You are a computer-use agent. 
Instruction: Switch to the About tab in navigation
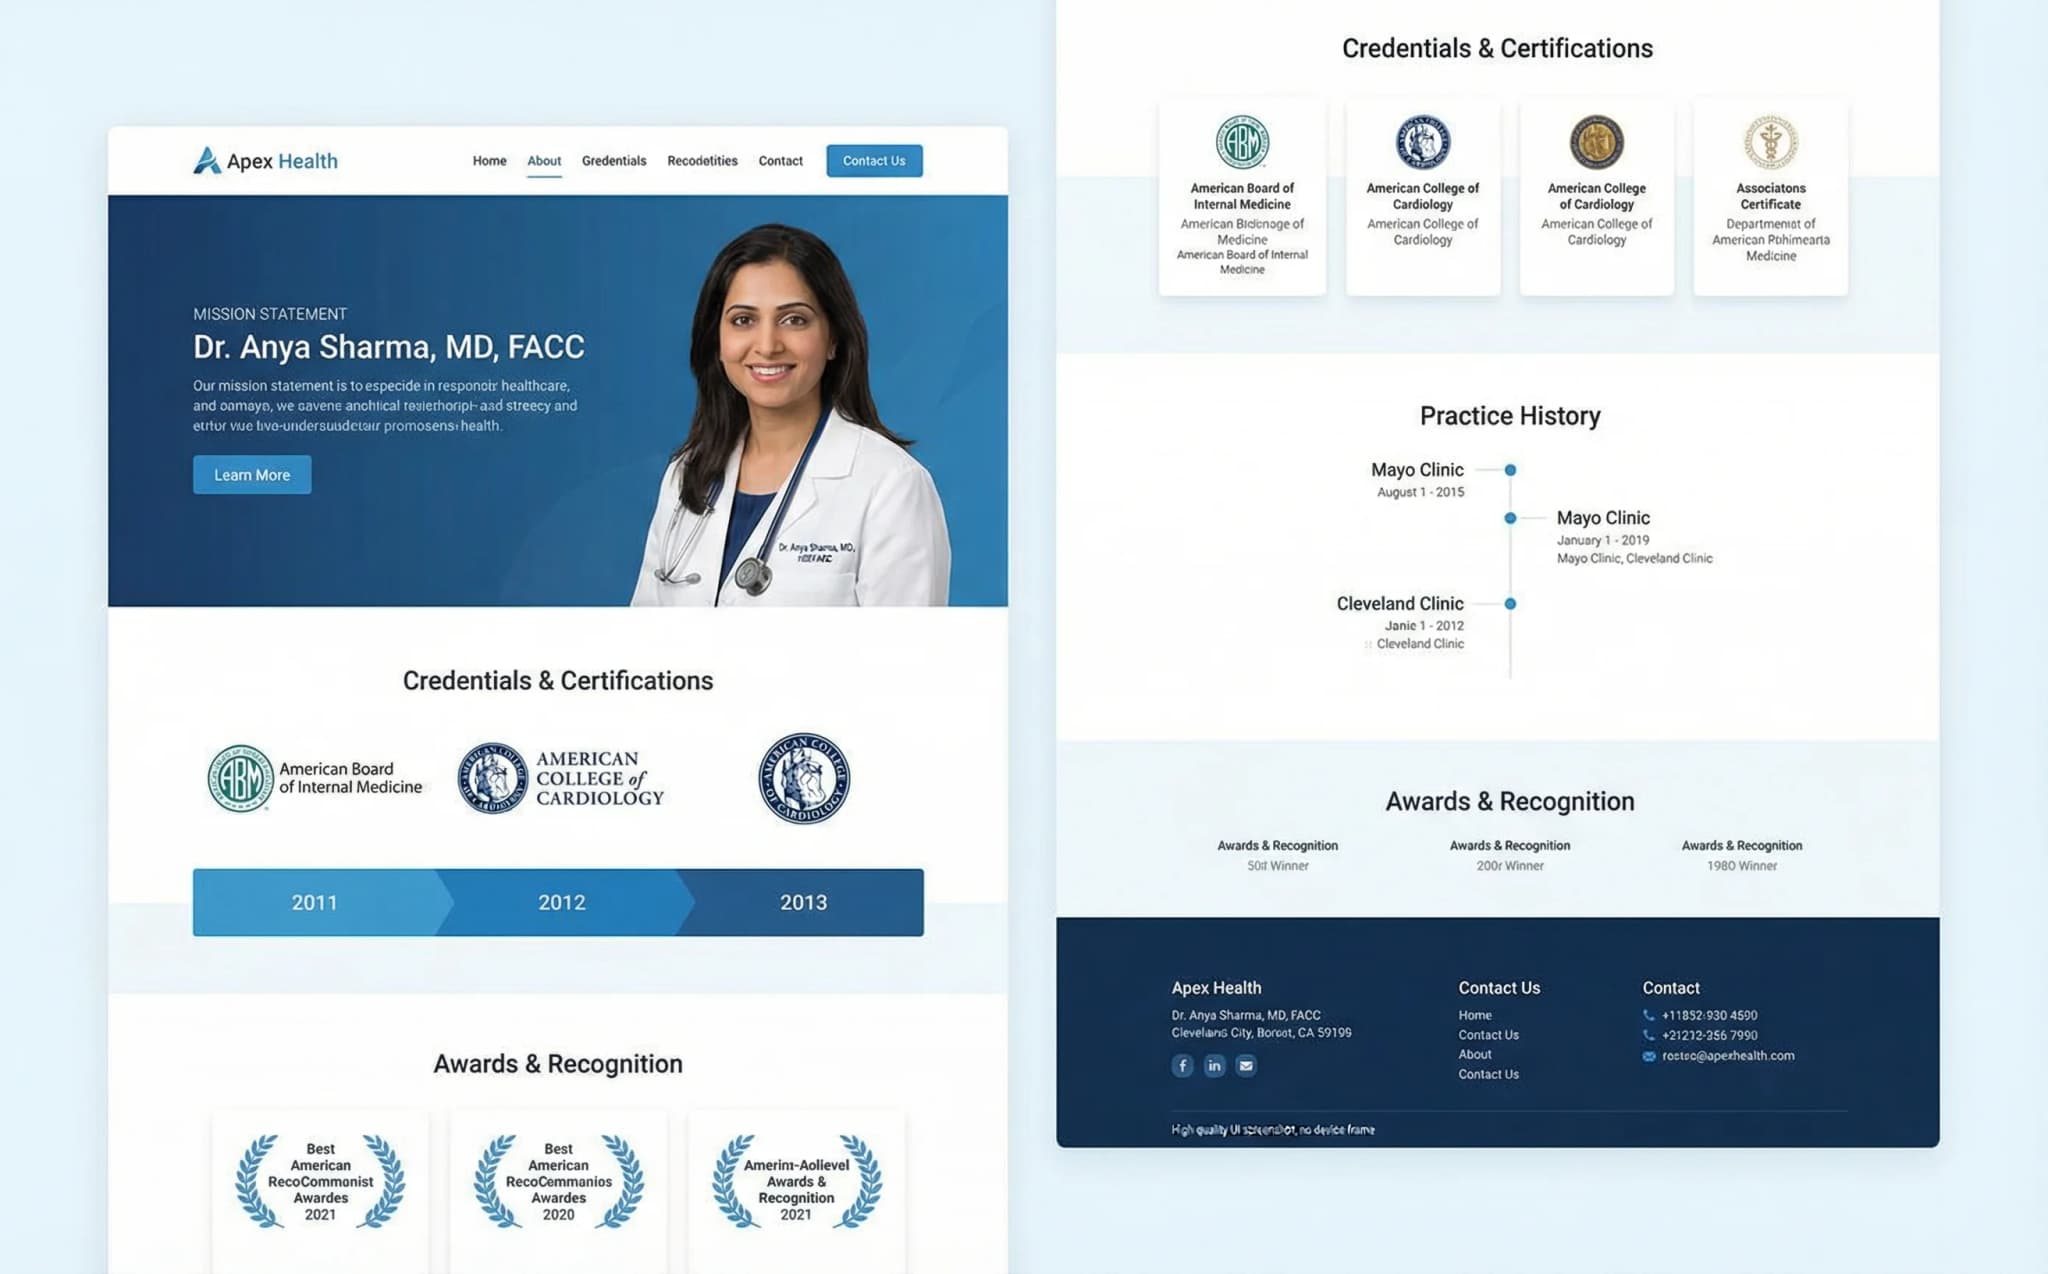[x=545, y=160]
